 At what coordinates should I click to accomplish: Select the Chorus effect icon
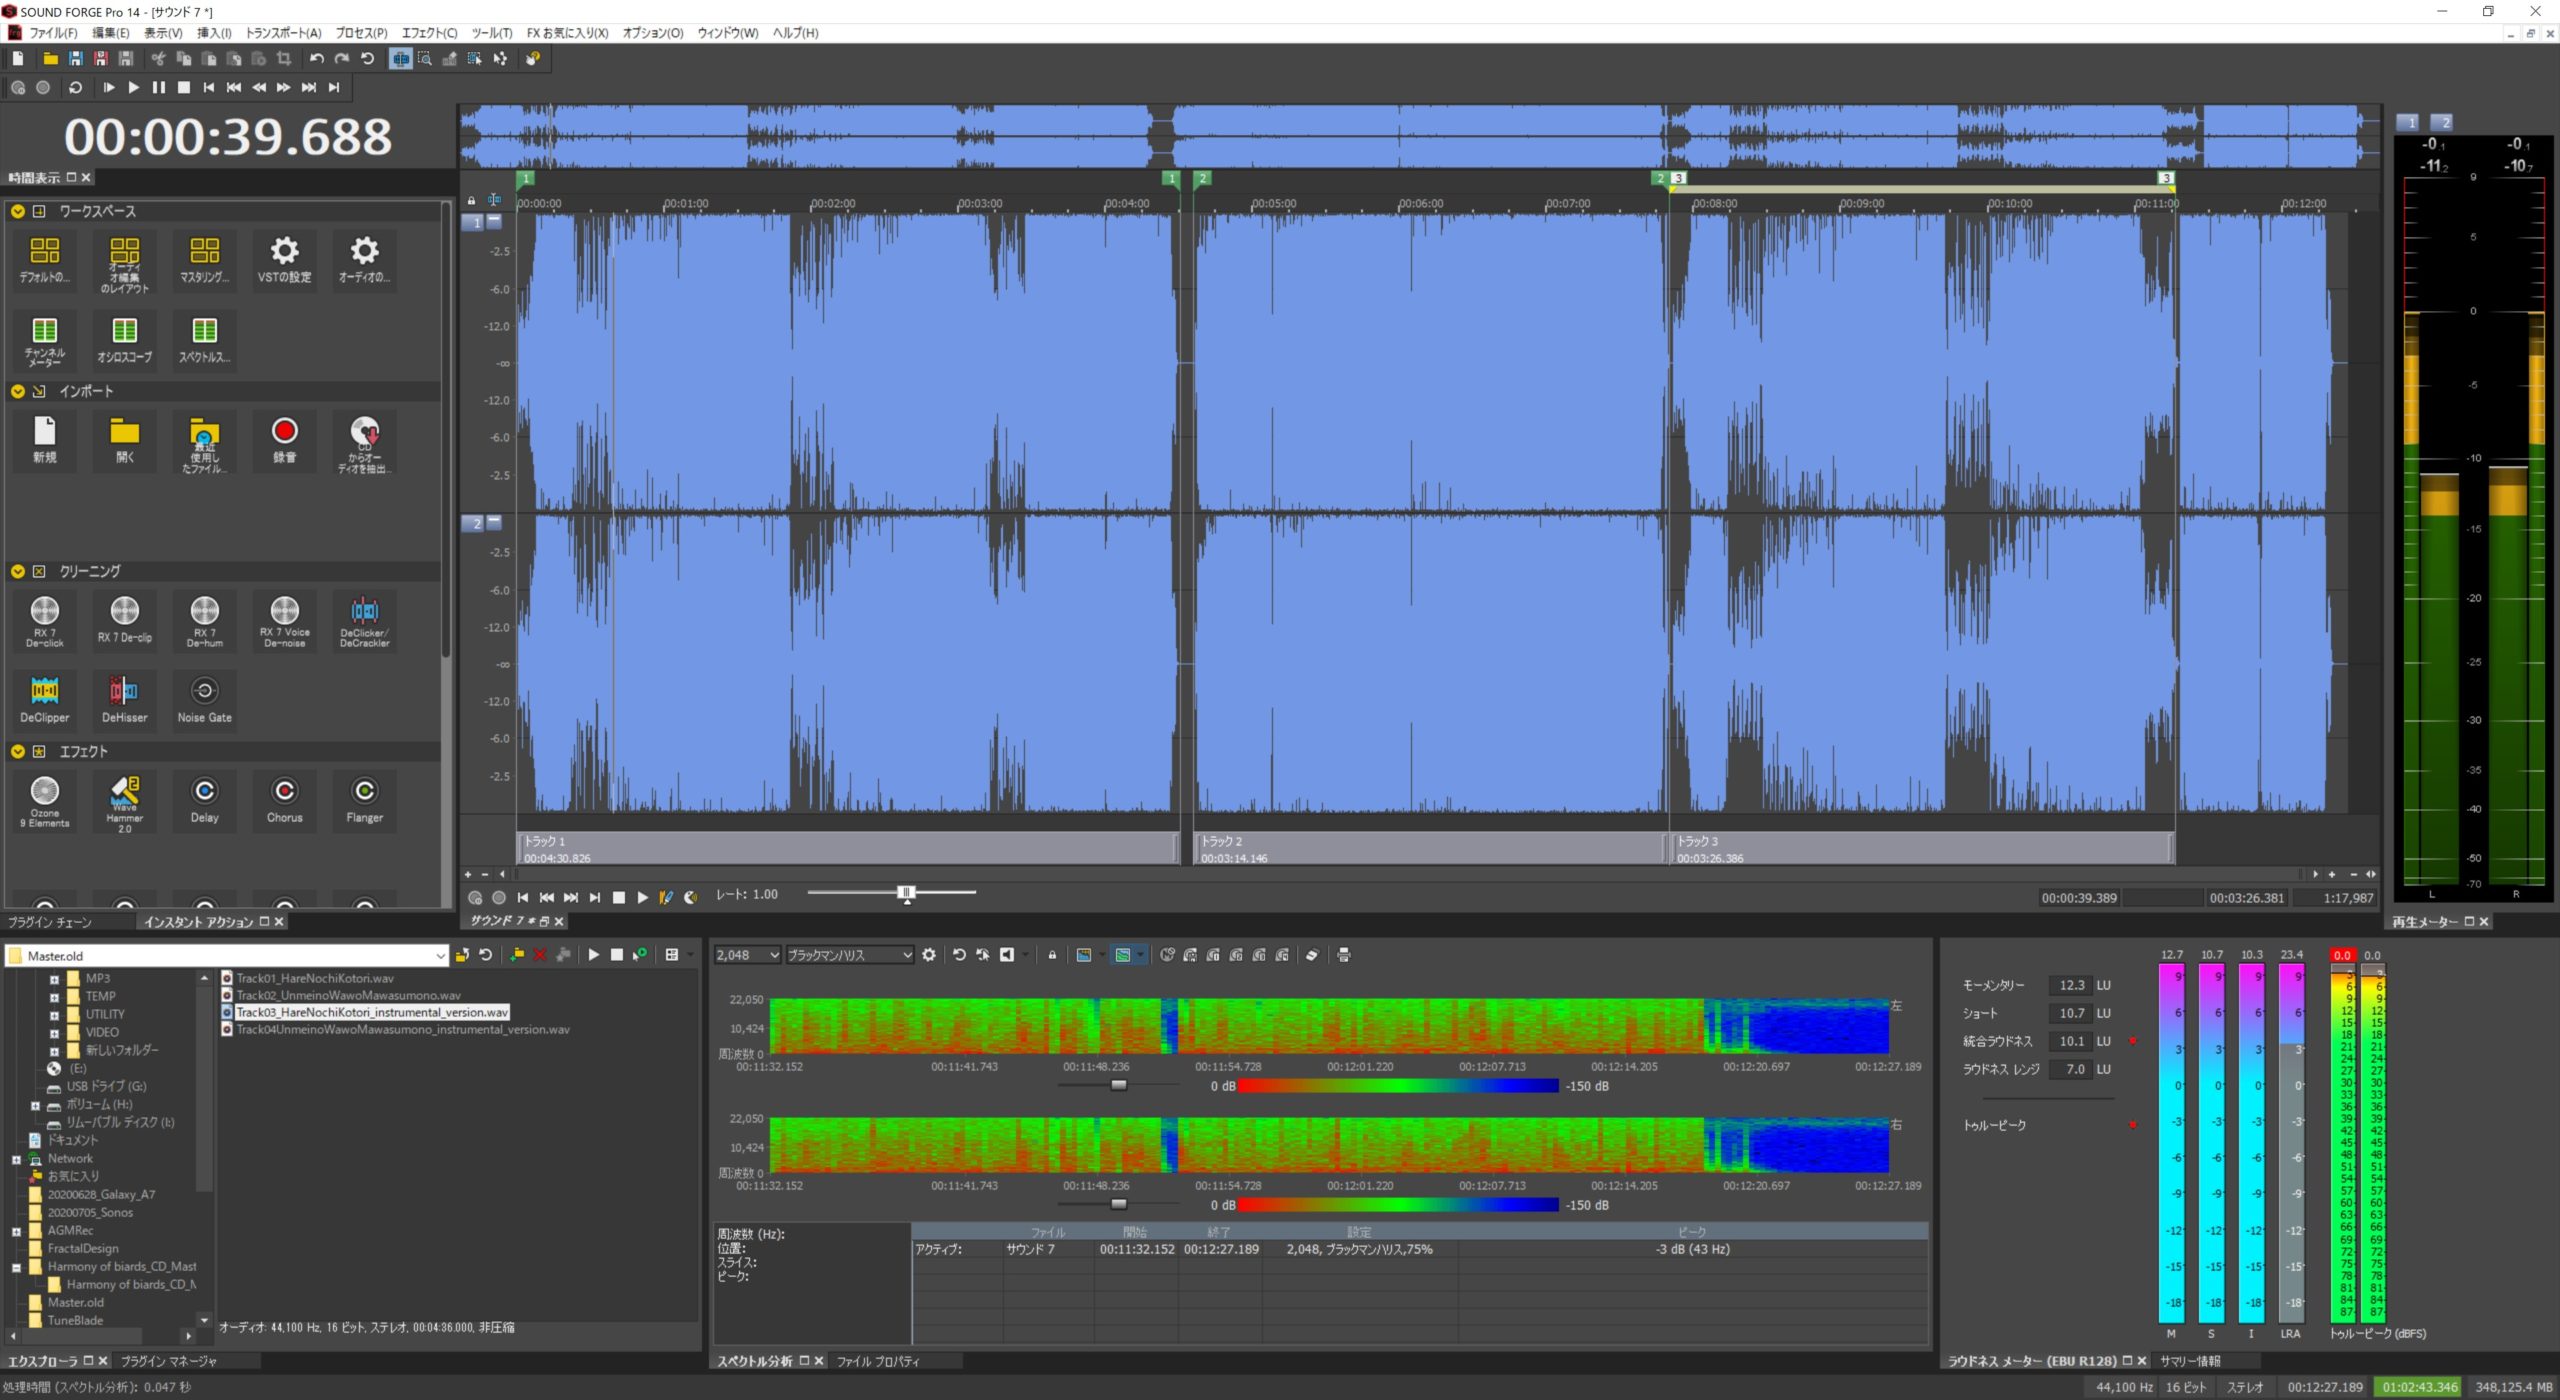click(x=284, y=800)
